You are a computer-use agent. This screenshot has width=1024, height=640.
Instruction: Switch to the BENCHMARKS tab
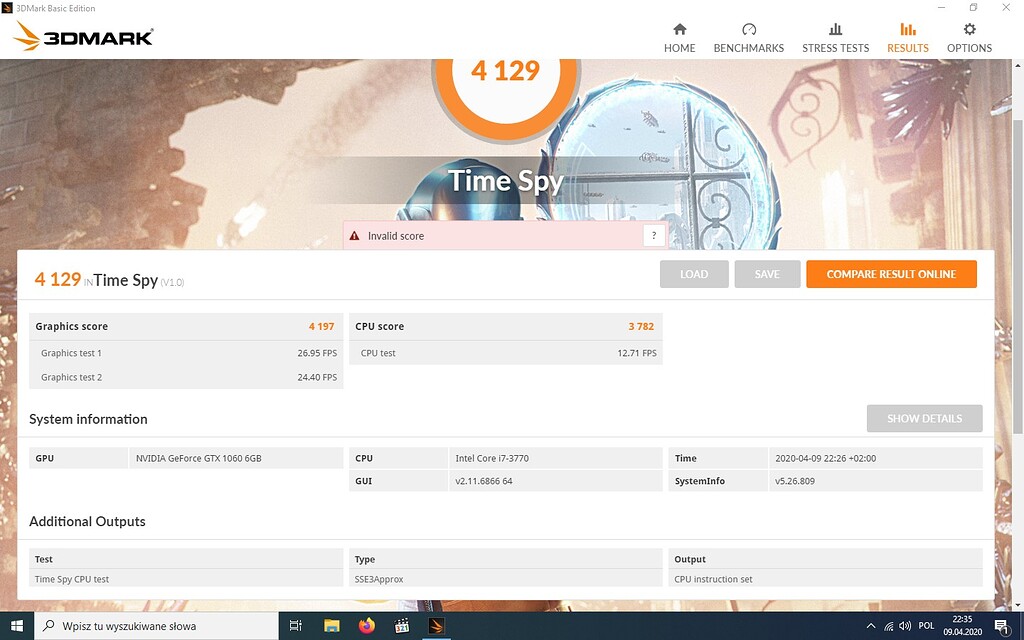[x=748, y=38]
